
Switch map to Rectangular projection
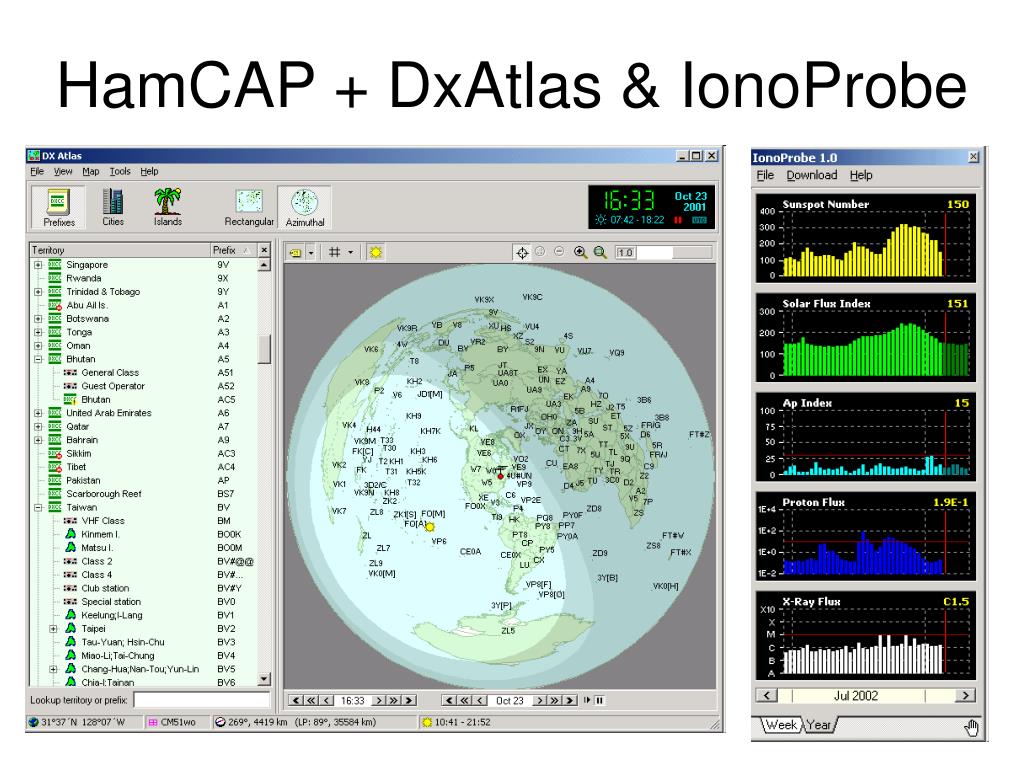click(249, 207)
